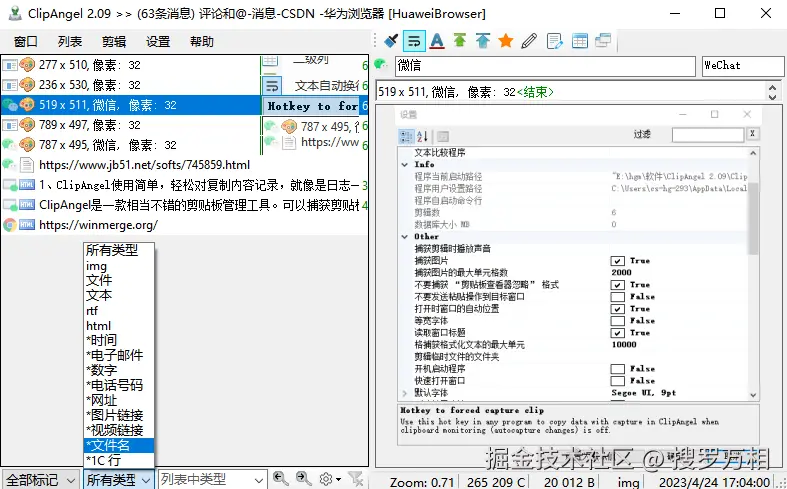
Task: Click the X button next to 过滤 field
Action: 752,134
